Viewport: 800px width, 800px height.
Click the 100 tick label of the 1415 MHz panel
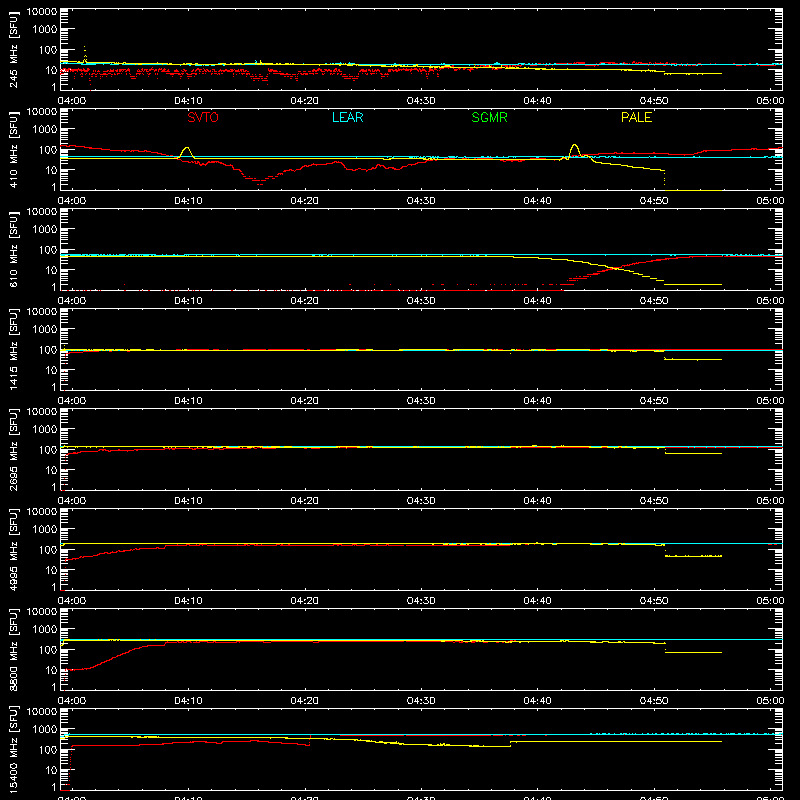[x=48, y=349]
